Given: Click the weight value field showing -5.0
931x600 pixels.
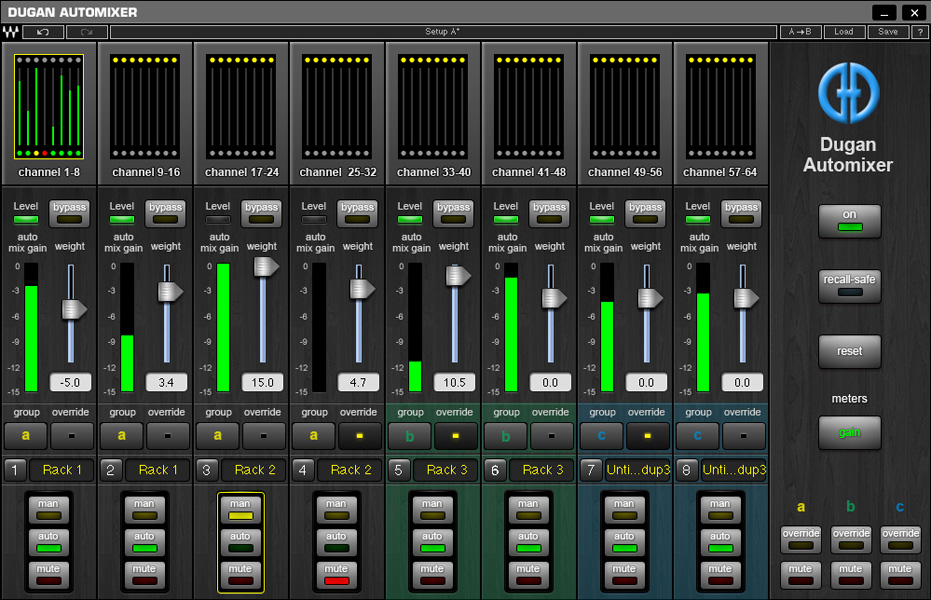Looking at the screenshot, I should click(x=70, y=383).
